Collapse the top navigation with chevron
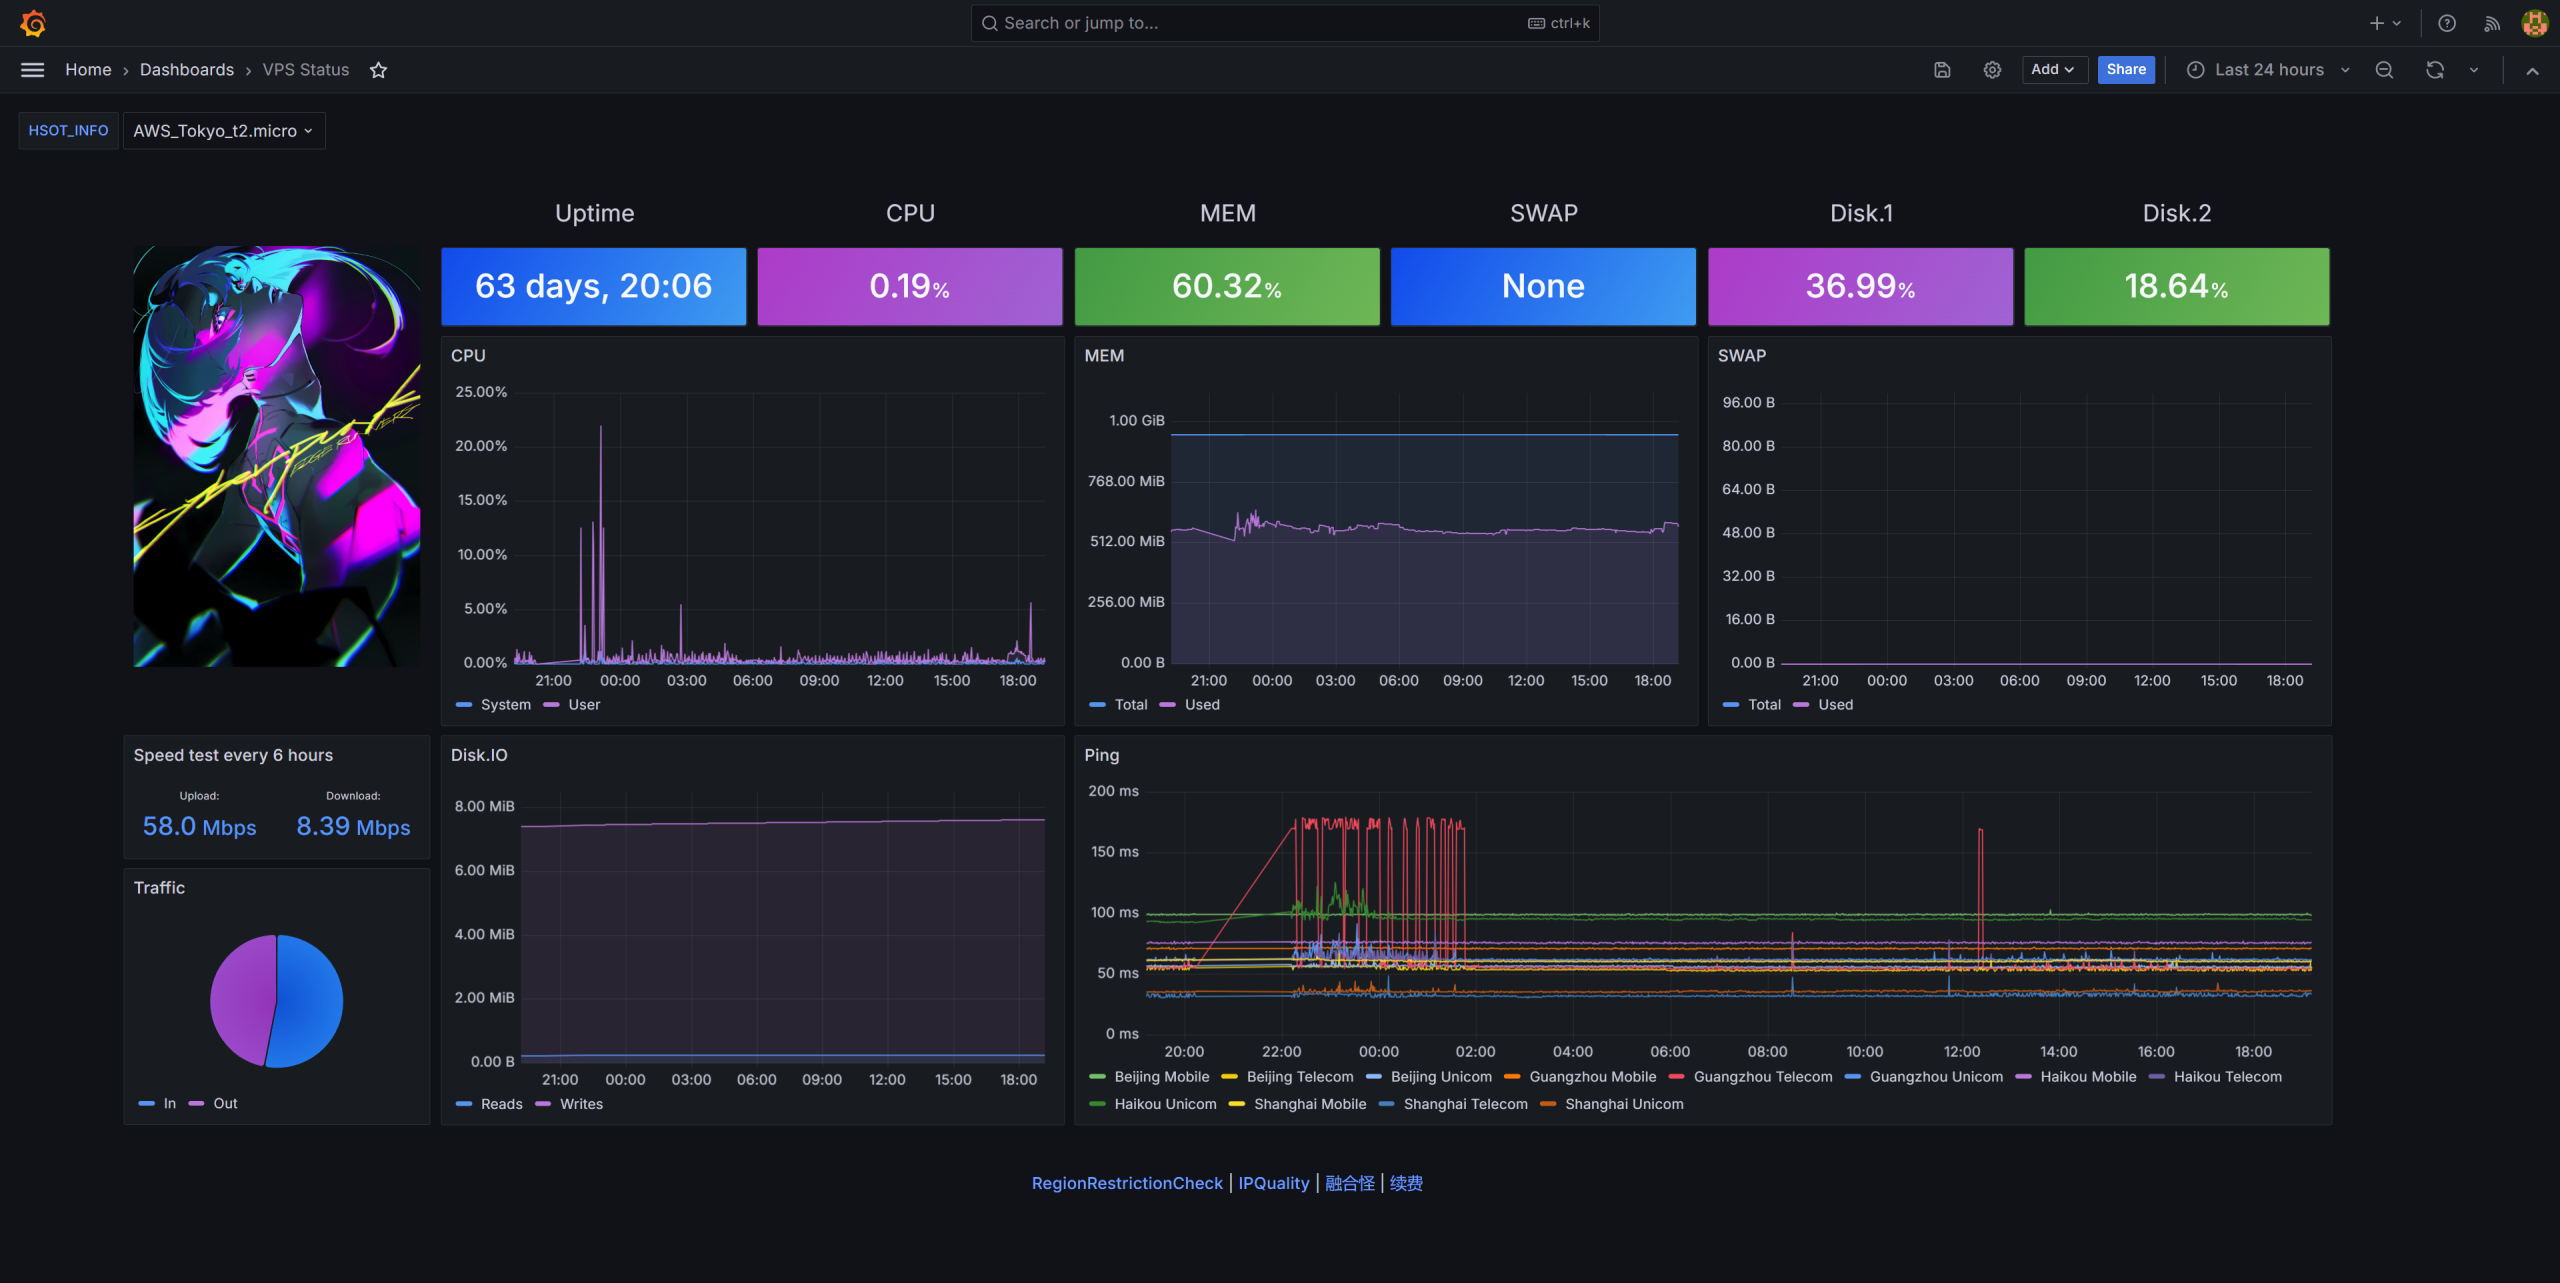Screen dimensions: 2560x1283 point(2533,71)
